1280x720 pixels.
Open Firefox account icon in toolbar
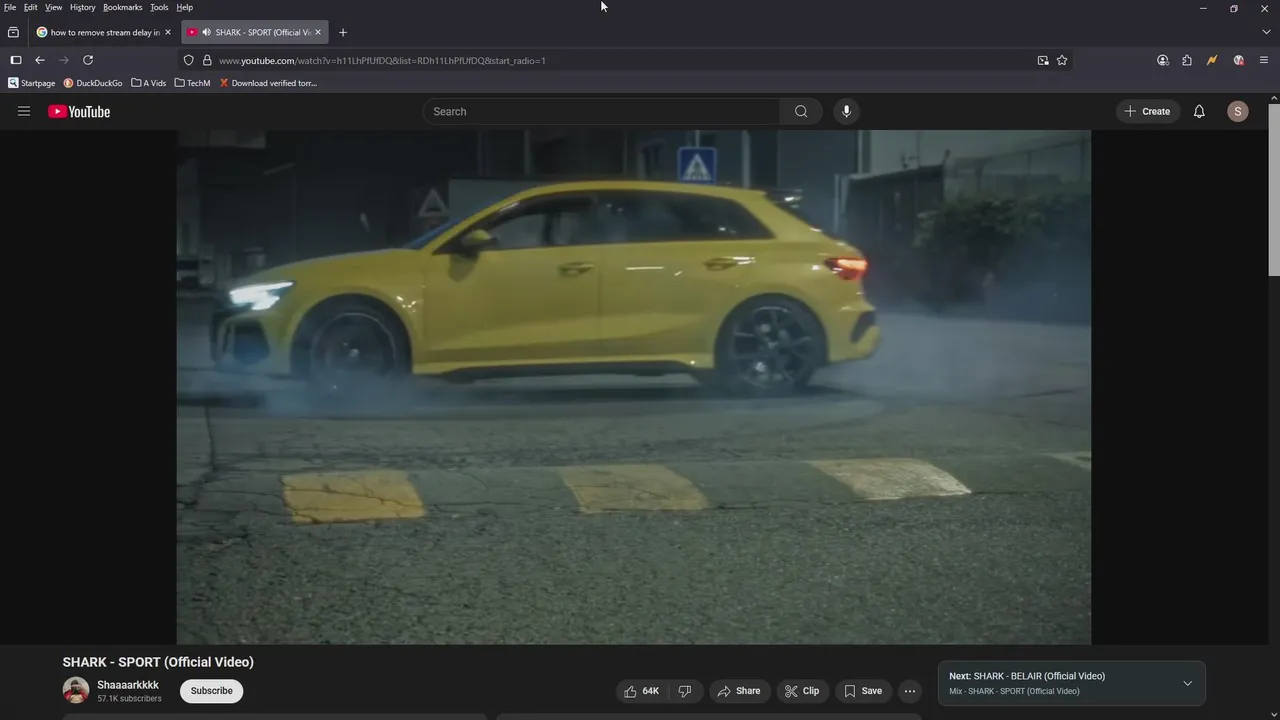(x=1163, y=60)
